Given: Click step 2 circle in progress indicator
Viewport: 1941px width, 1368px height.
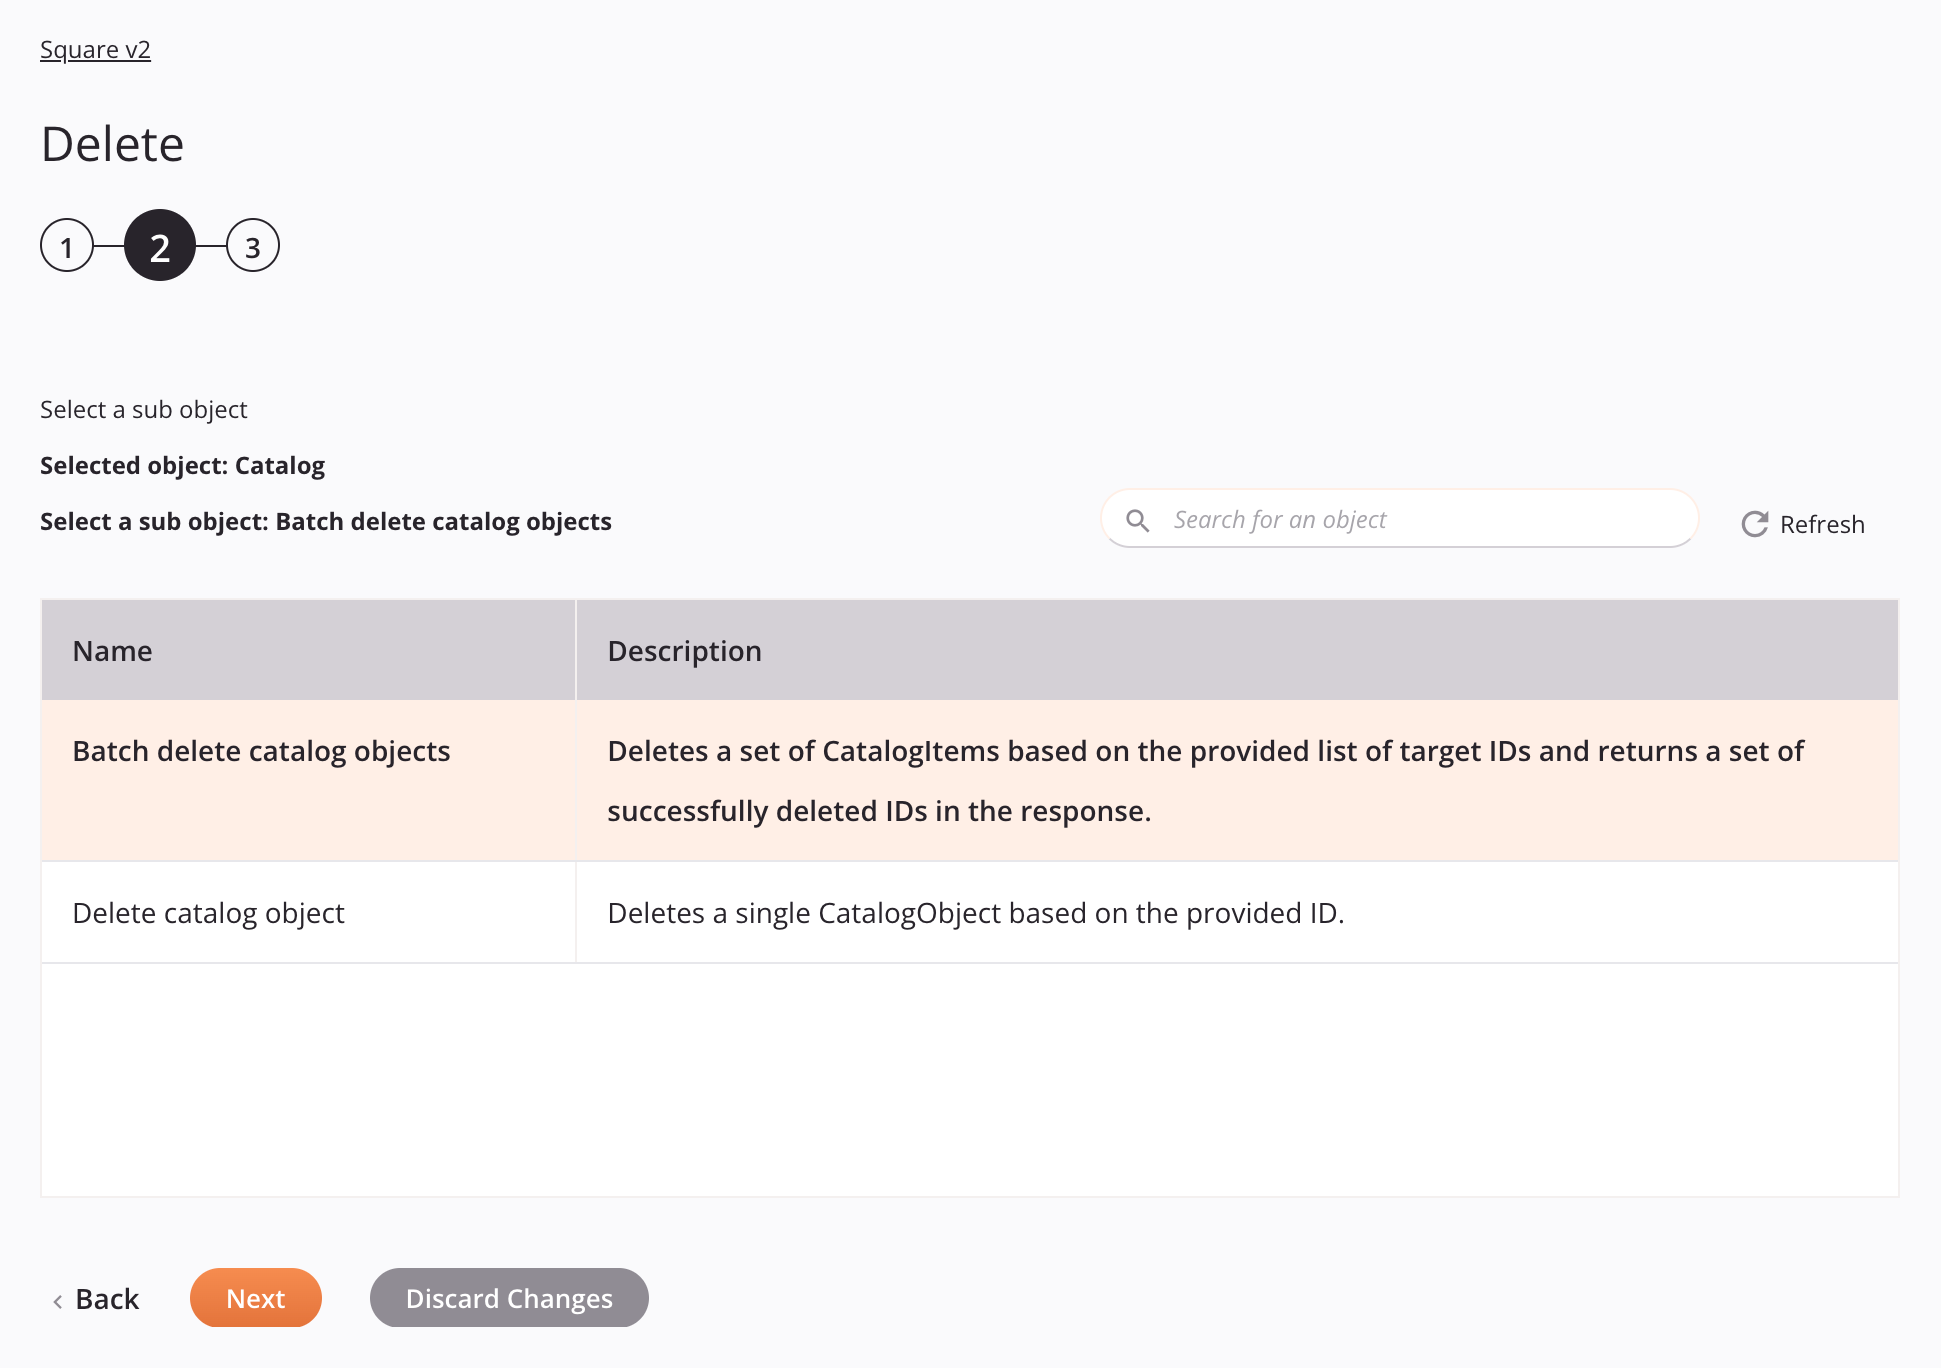Looking at the screenshot, I should [x=161, y=246].
